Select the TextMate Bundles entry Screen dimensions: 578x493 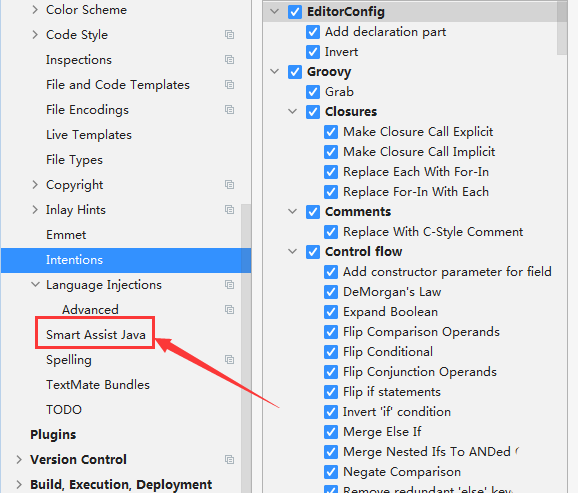coord(98,385)
